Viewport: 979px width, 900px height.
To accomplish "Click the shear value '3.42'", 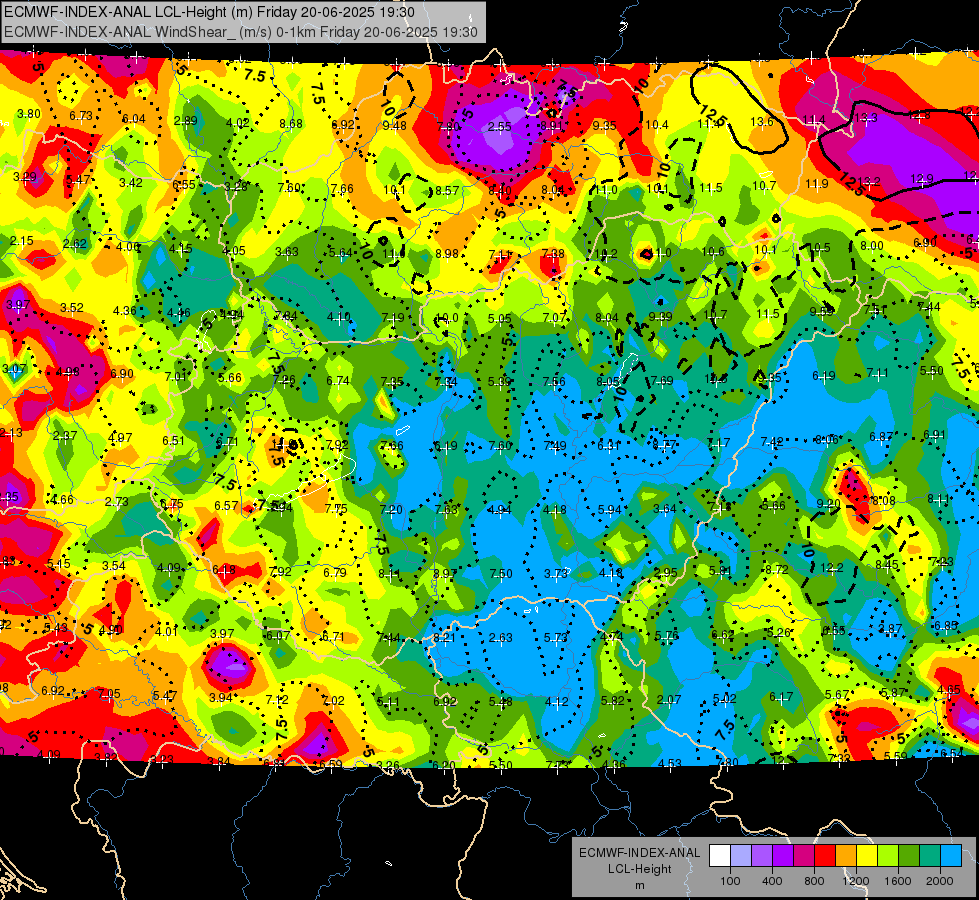I will coord(130,183).
